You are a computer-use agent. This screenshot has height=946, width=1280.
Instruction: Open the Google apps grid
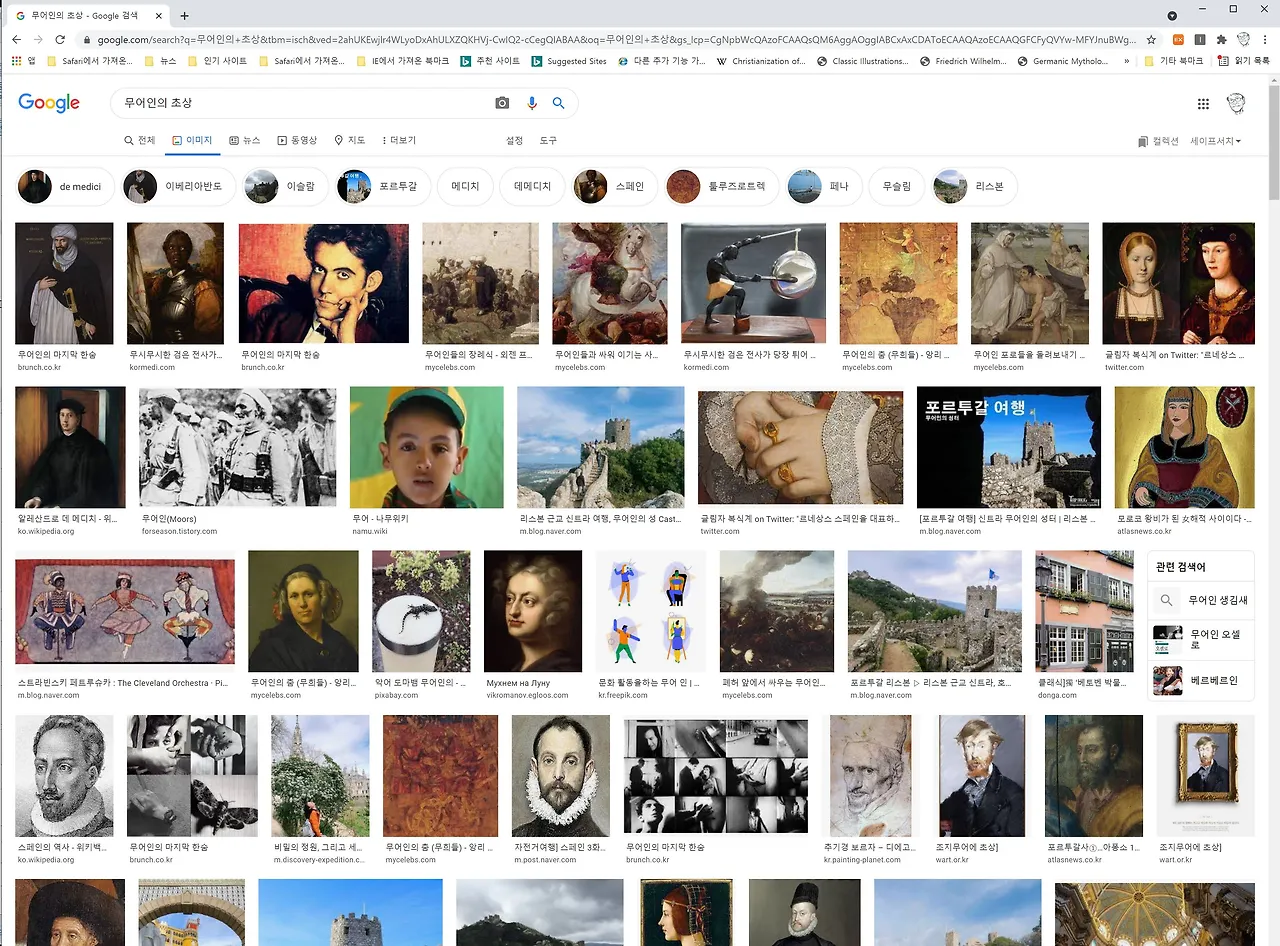coord(1203,104)
